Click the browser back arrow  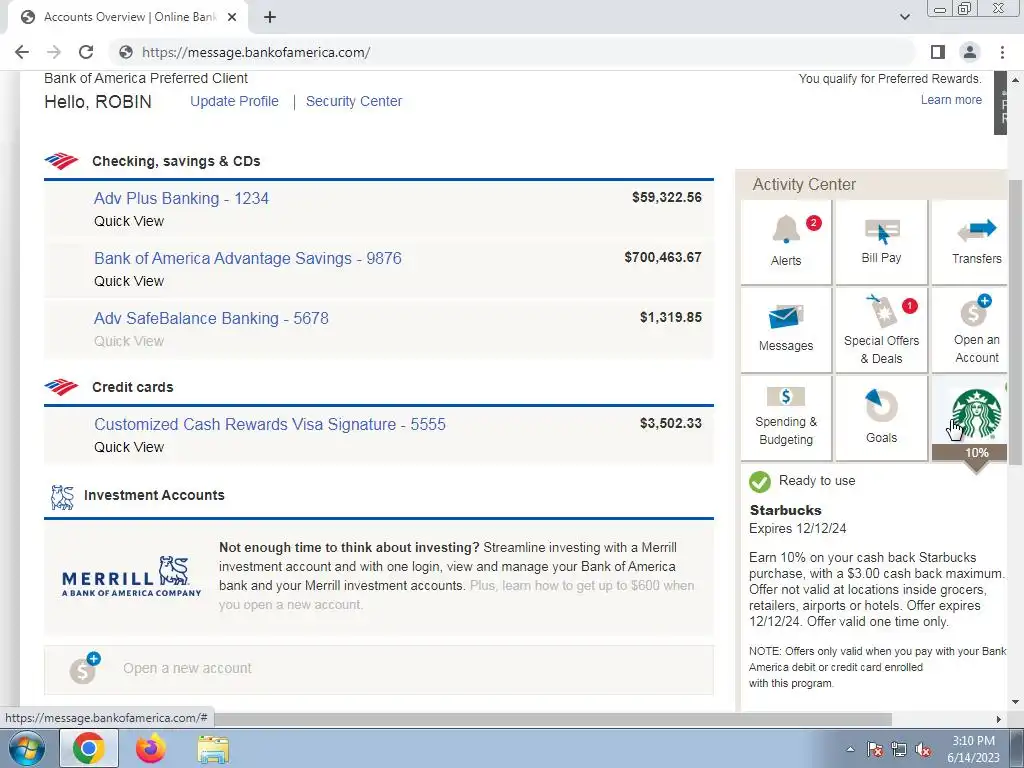22,52
